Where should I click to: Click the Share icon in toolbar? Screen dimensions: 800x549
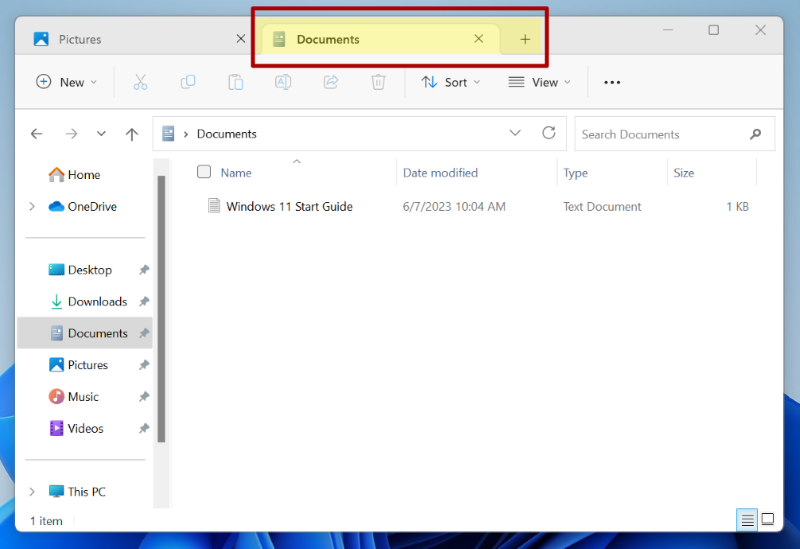[x=331, y=82]
